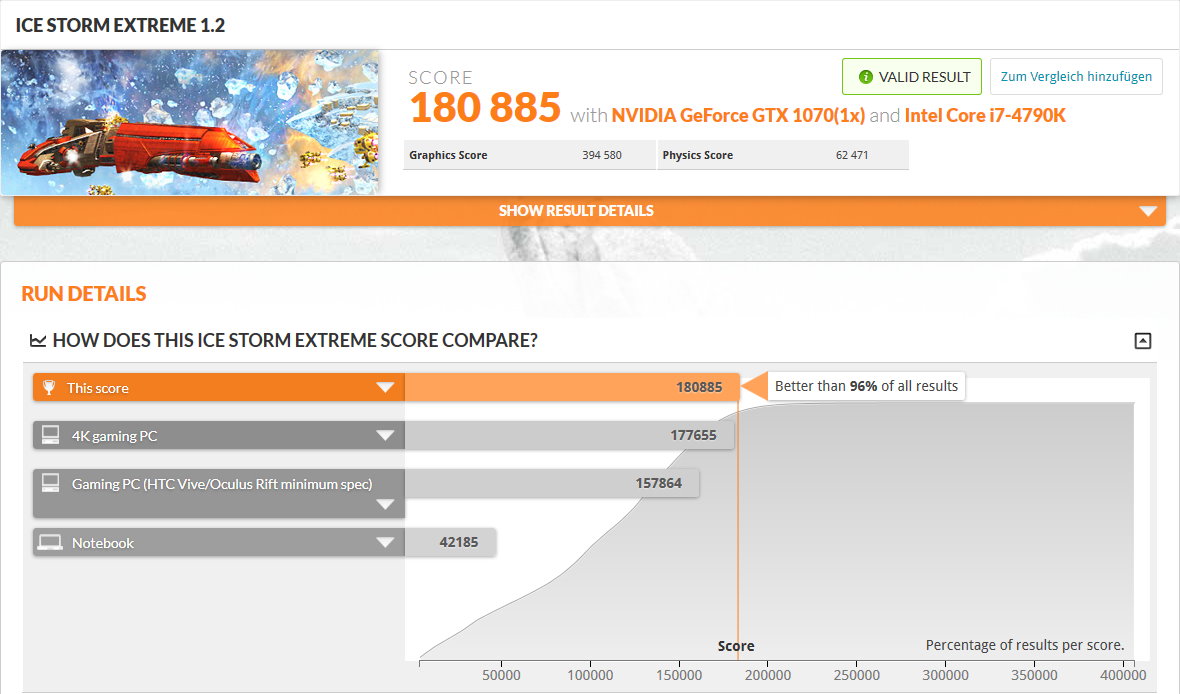Click the chart icon before the compare heading
The height and width of the screenshot is (694, 1180).
click(38, 341)
